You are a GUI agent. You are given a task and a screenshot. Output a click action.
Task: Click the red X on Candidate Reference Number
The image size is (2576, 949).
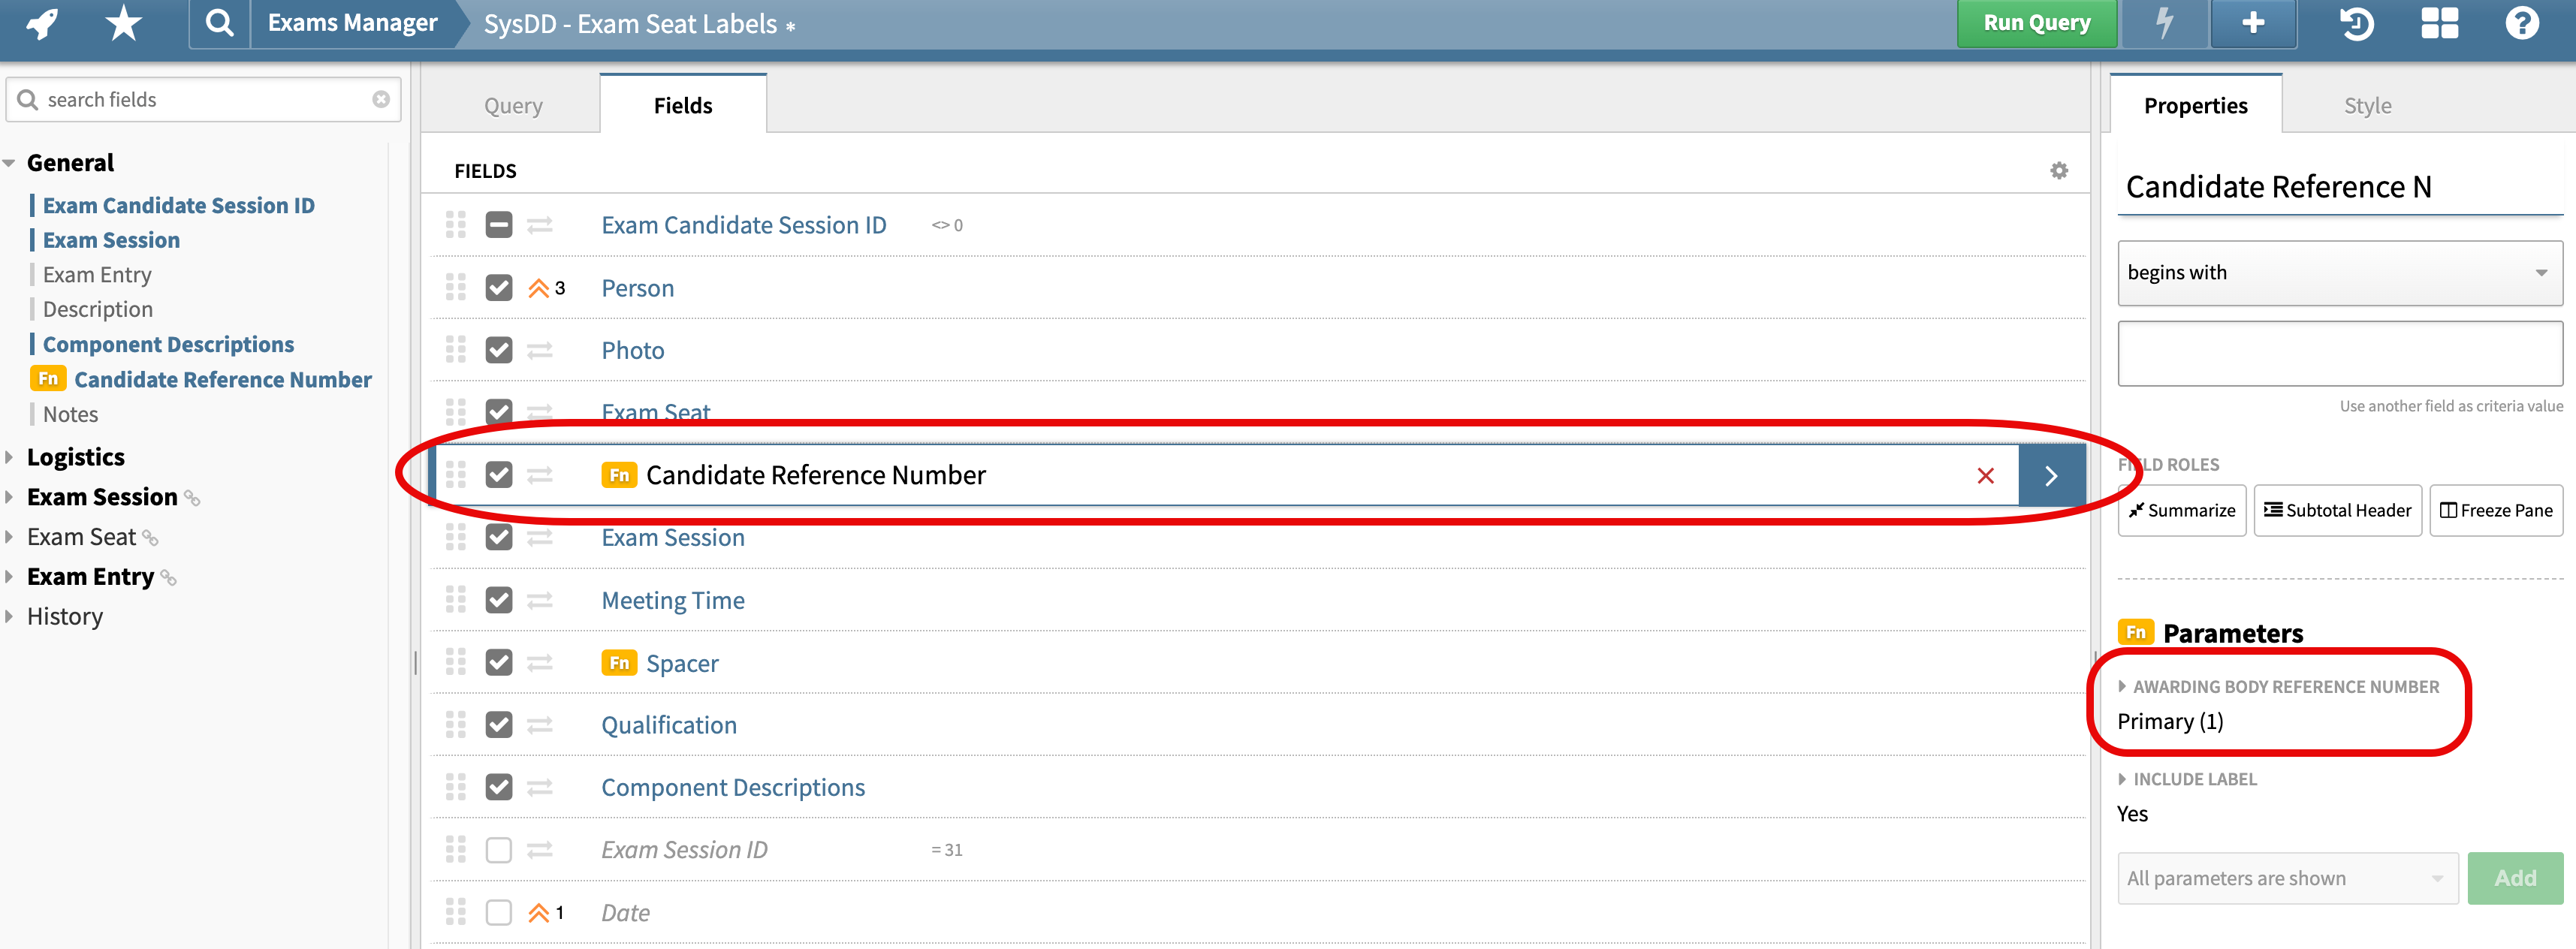coord(1985,476)
